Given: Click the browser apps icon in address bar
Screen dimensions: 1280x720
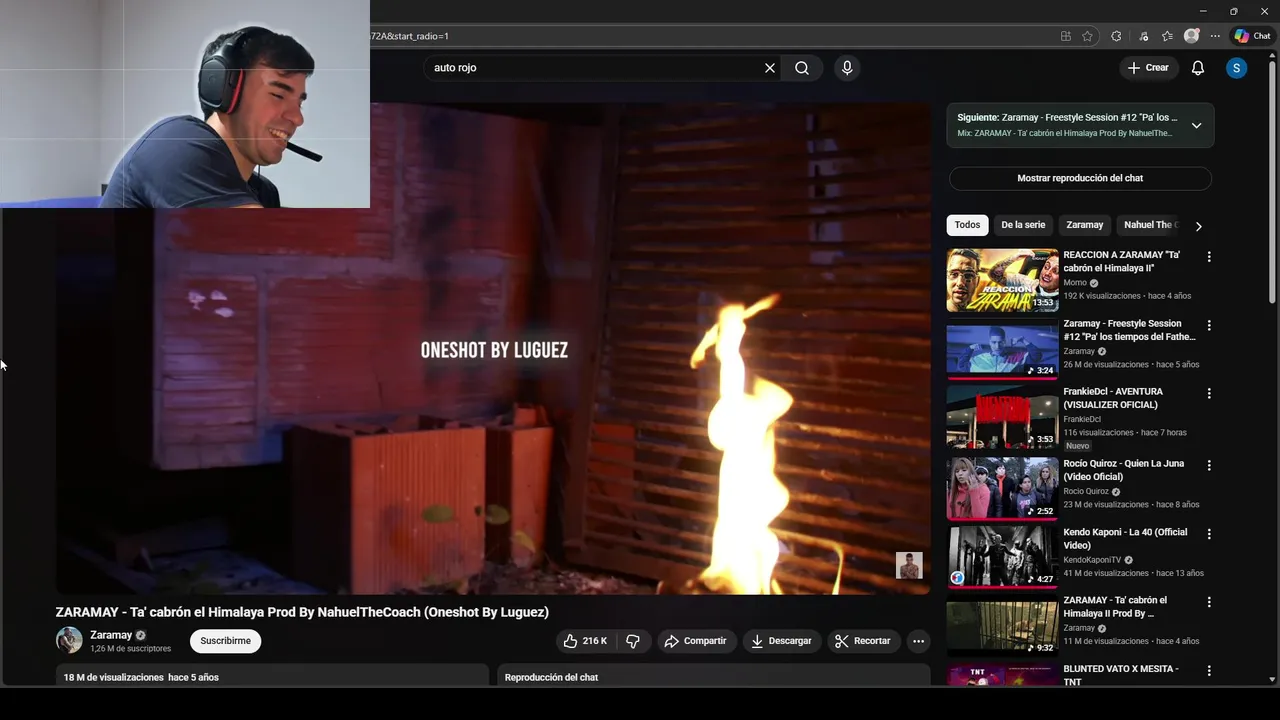Looking at the screenshot, I should click(1066, 36).
